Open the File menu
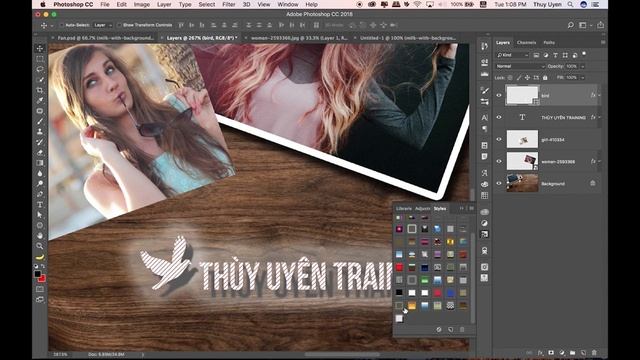The image size is (640, 360). (105, 4)
